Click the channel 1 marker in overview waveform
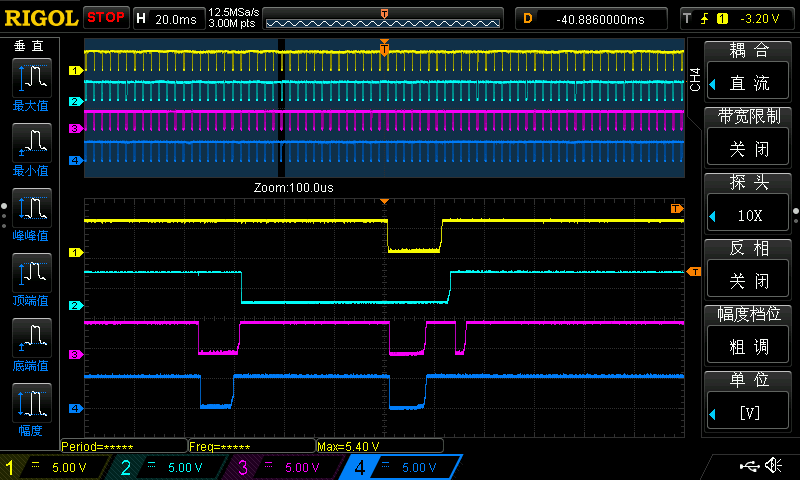 [76, 70]
